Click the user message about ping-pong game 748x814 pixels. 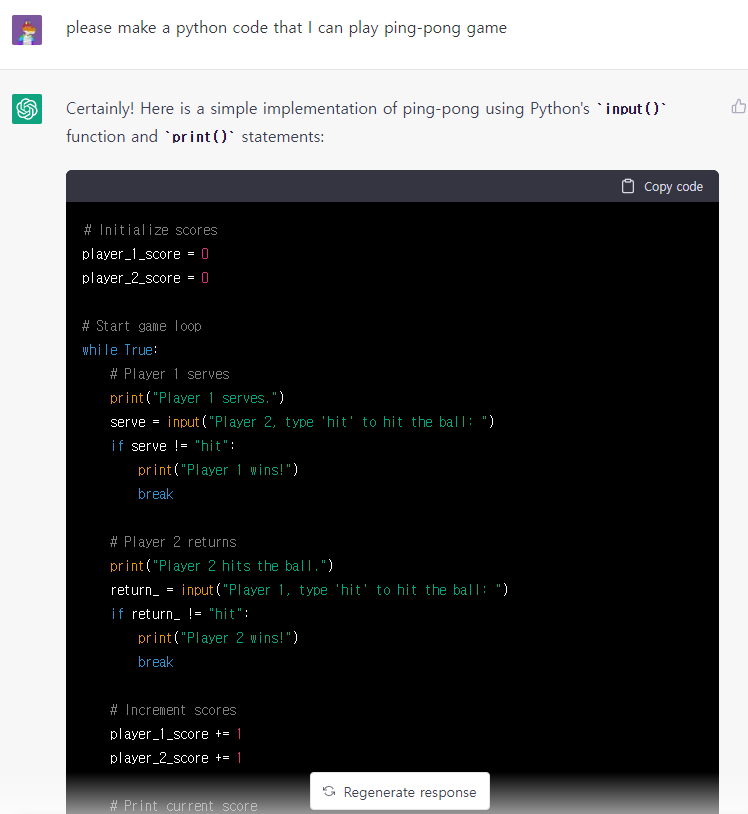pos(286,28)
